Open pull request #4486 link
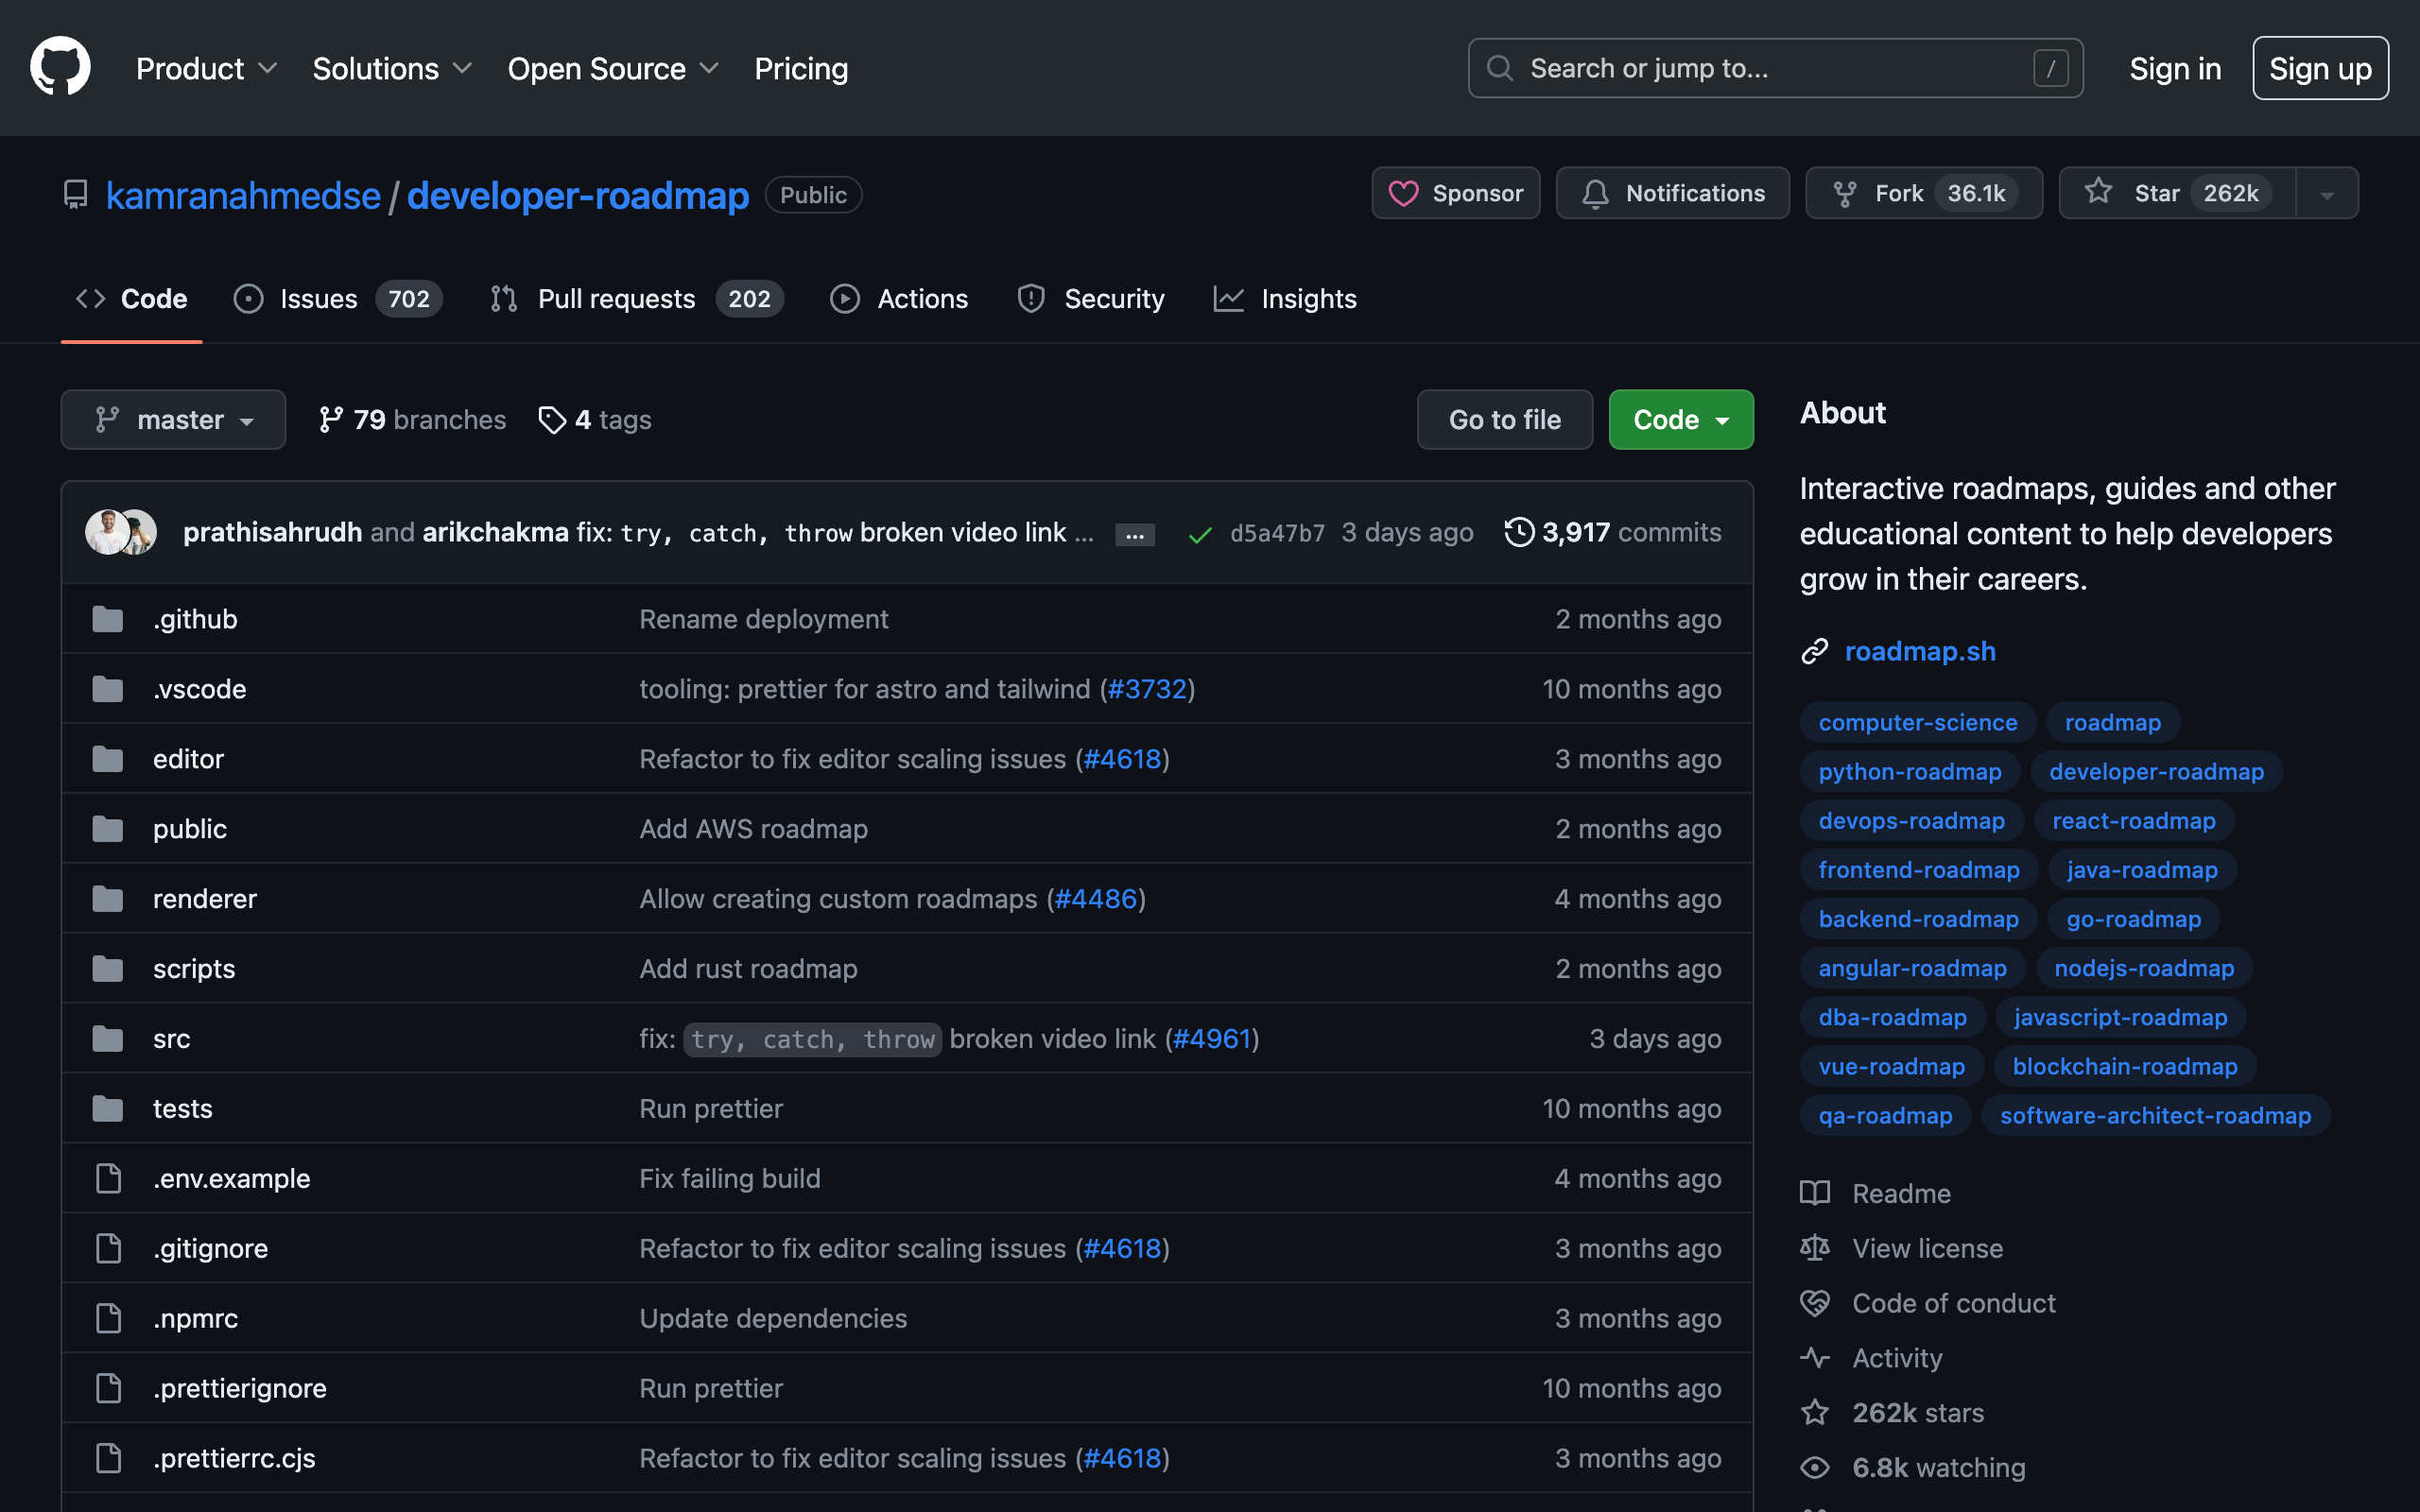This screenshot has height=1512, width=2420. pyautogui.click(x=1096, y=899)
